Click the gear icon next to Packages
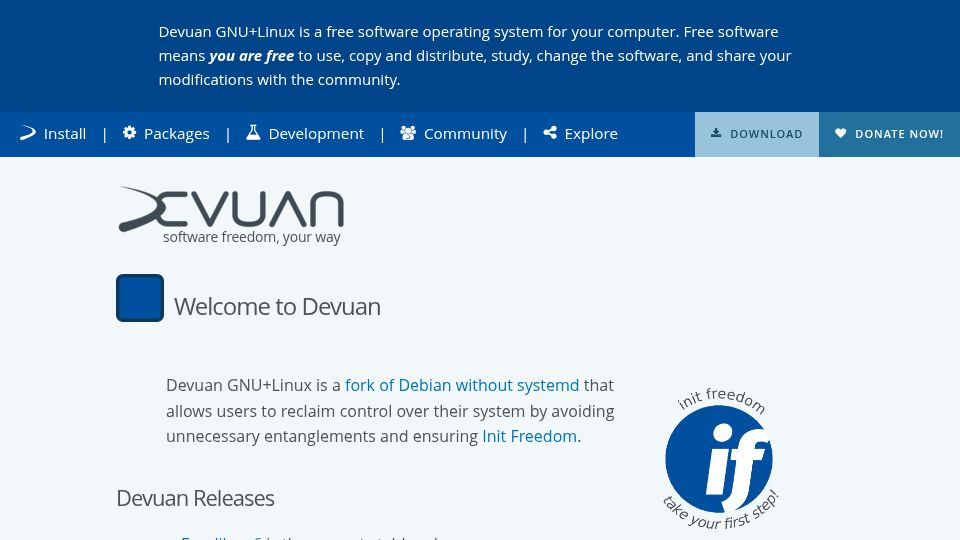 129,132
